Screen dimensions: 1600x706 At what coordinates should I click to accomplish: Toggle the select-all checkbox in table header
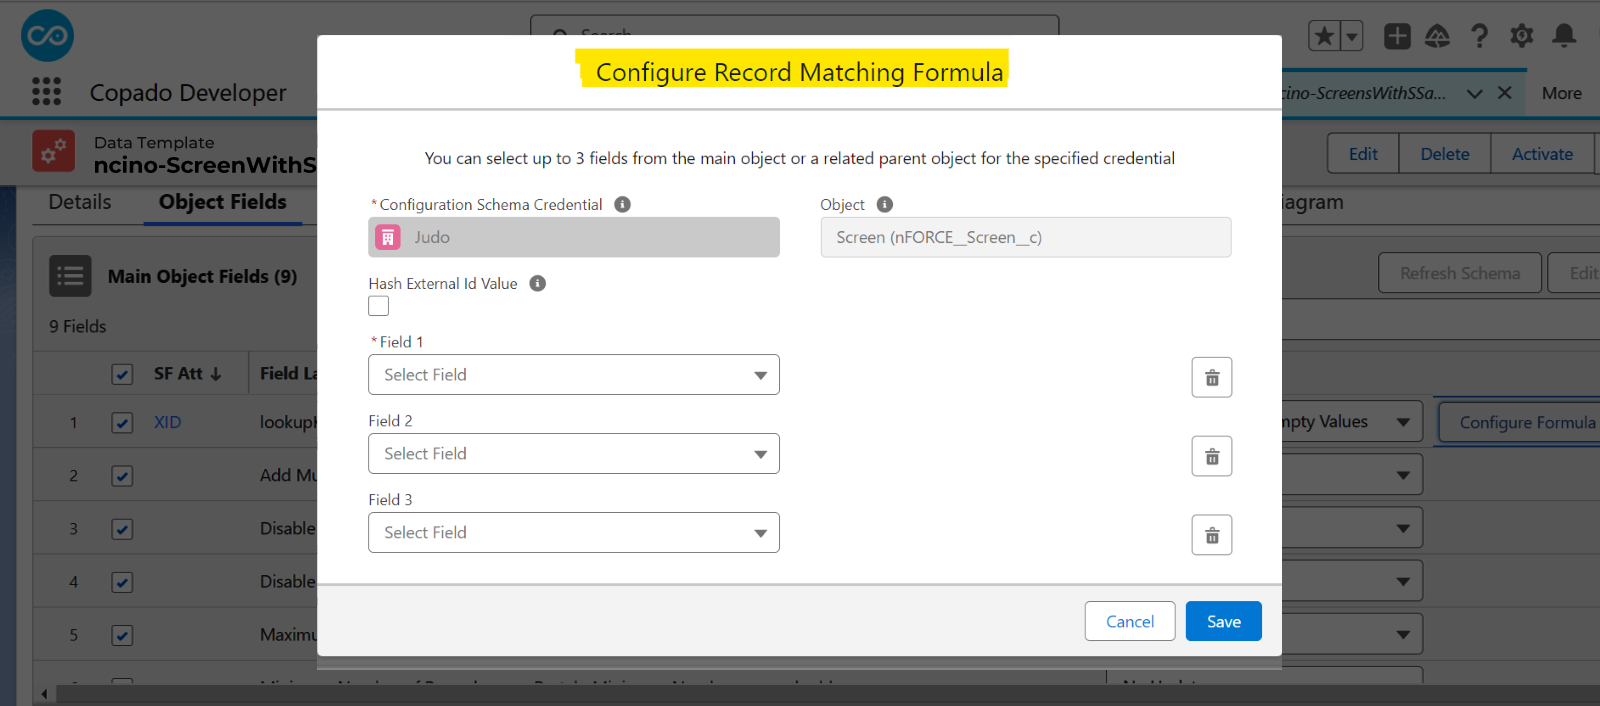[x=122, y=374]
